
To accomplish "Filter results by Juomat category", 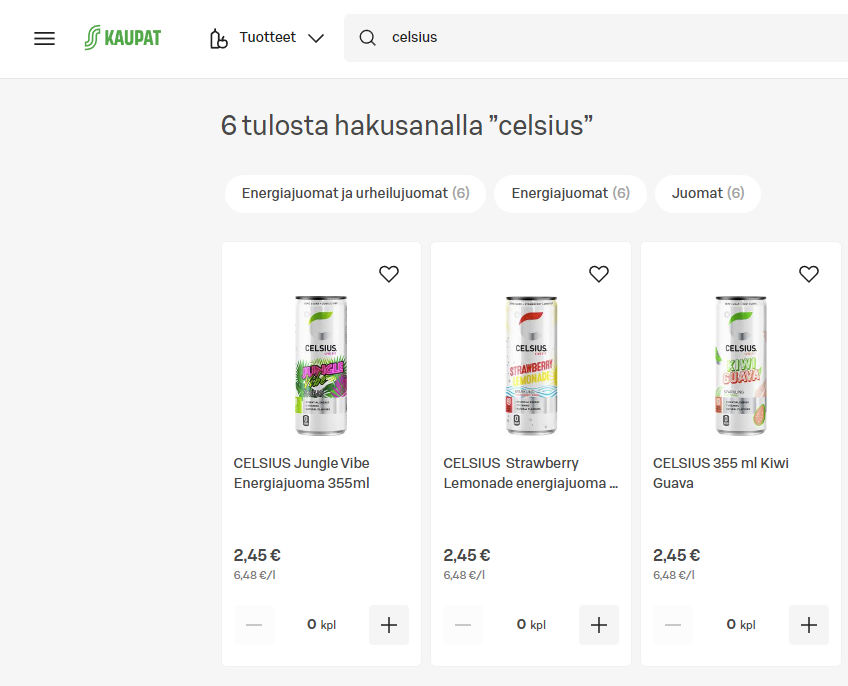I will coord(707,193).
